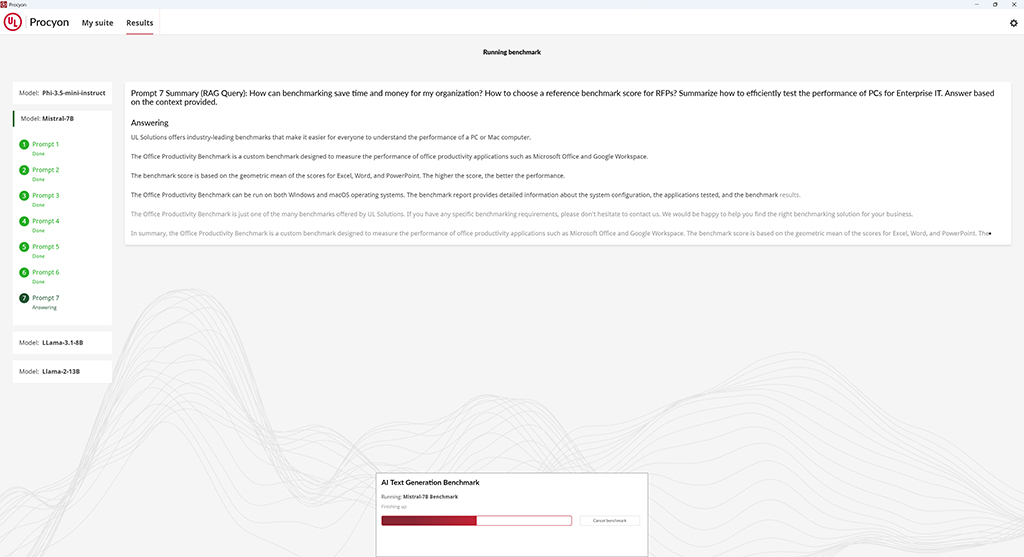Click the Prompt 4 green number badge
The height and width of the screenshot is (557, 1024).
tap(24, 221)
